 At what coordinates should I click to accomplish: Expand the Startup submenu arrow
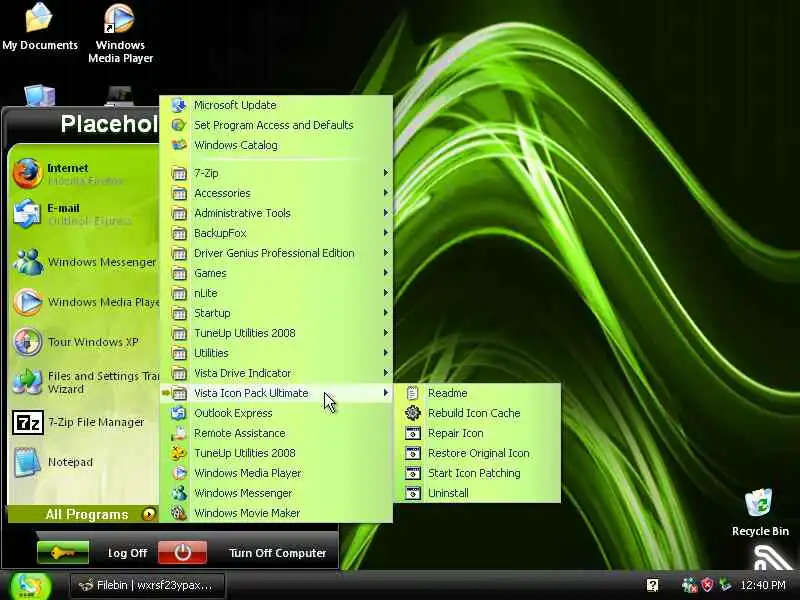pyautogui.click(x=386, y=313)
